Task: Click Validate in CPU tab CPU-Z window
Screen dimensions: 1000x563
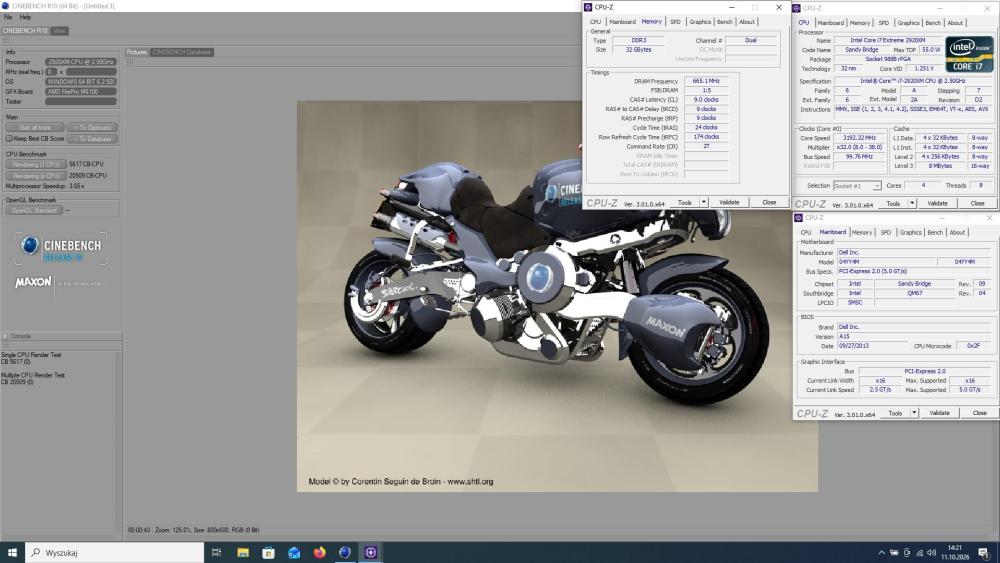Action: click(937, 203)
